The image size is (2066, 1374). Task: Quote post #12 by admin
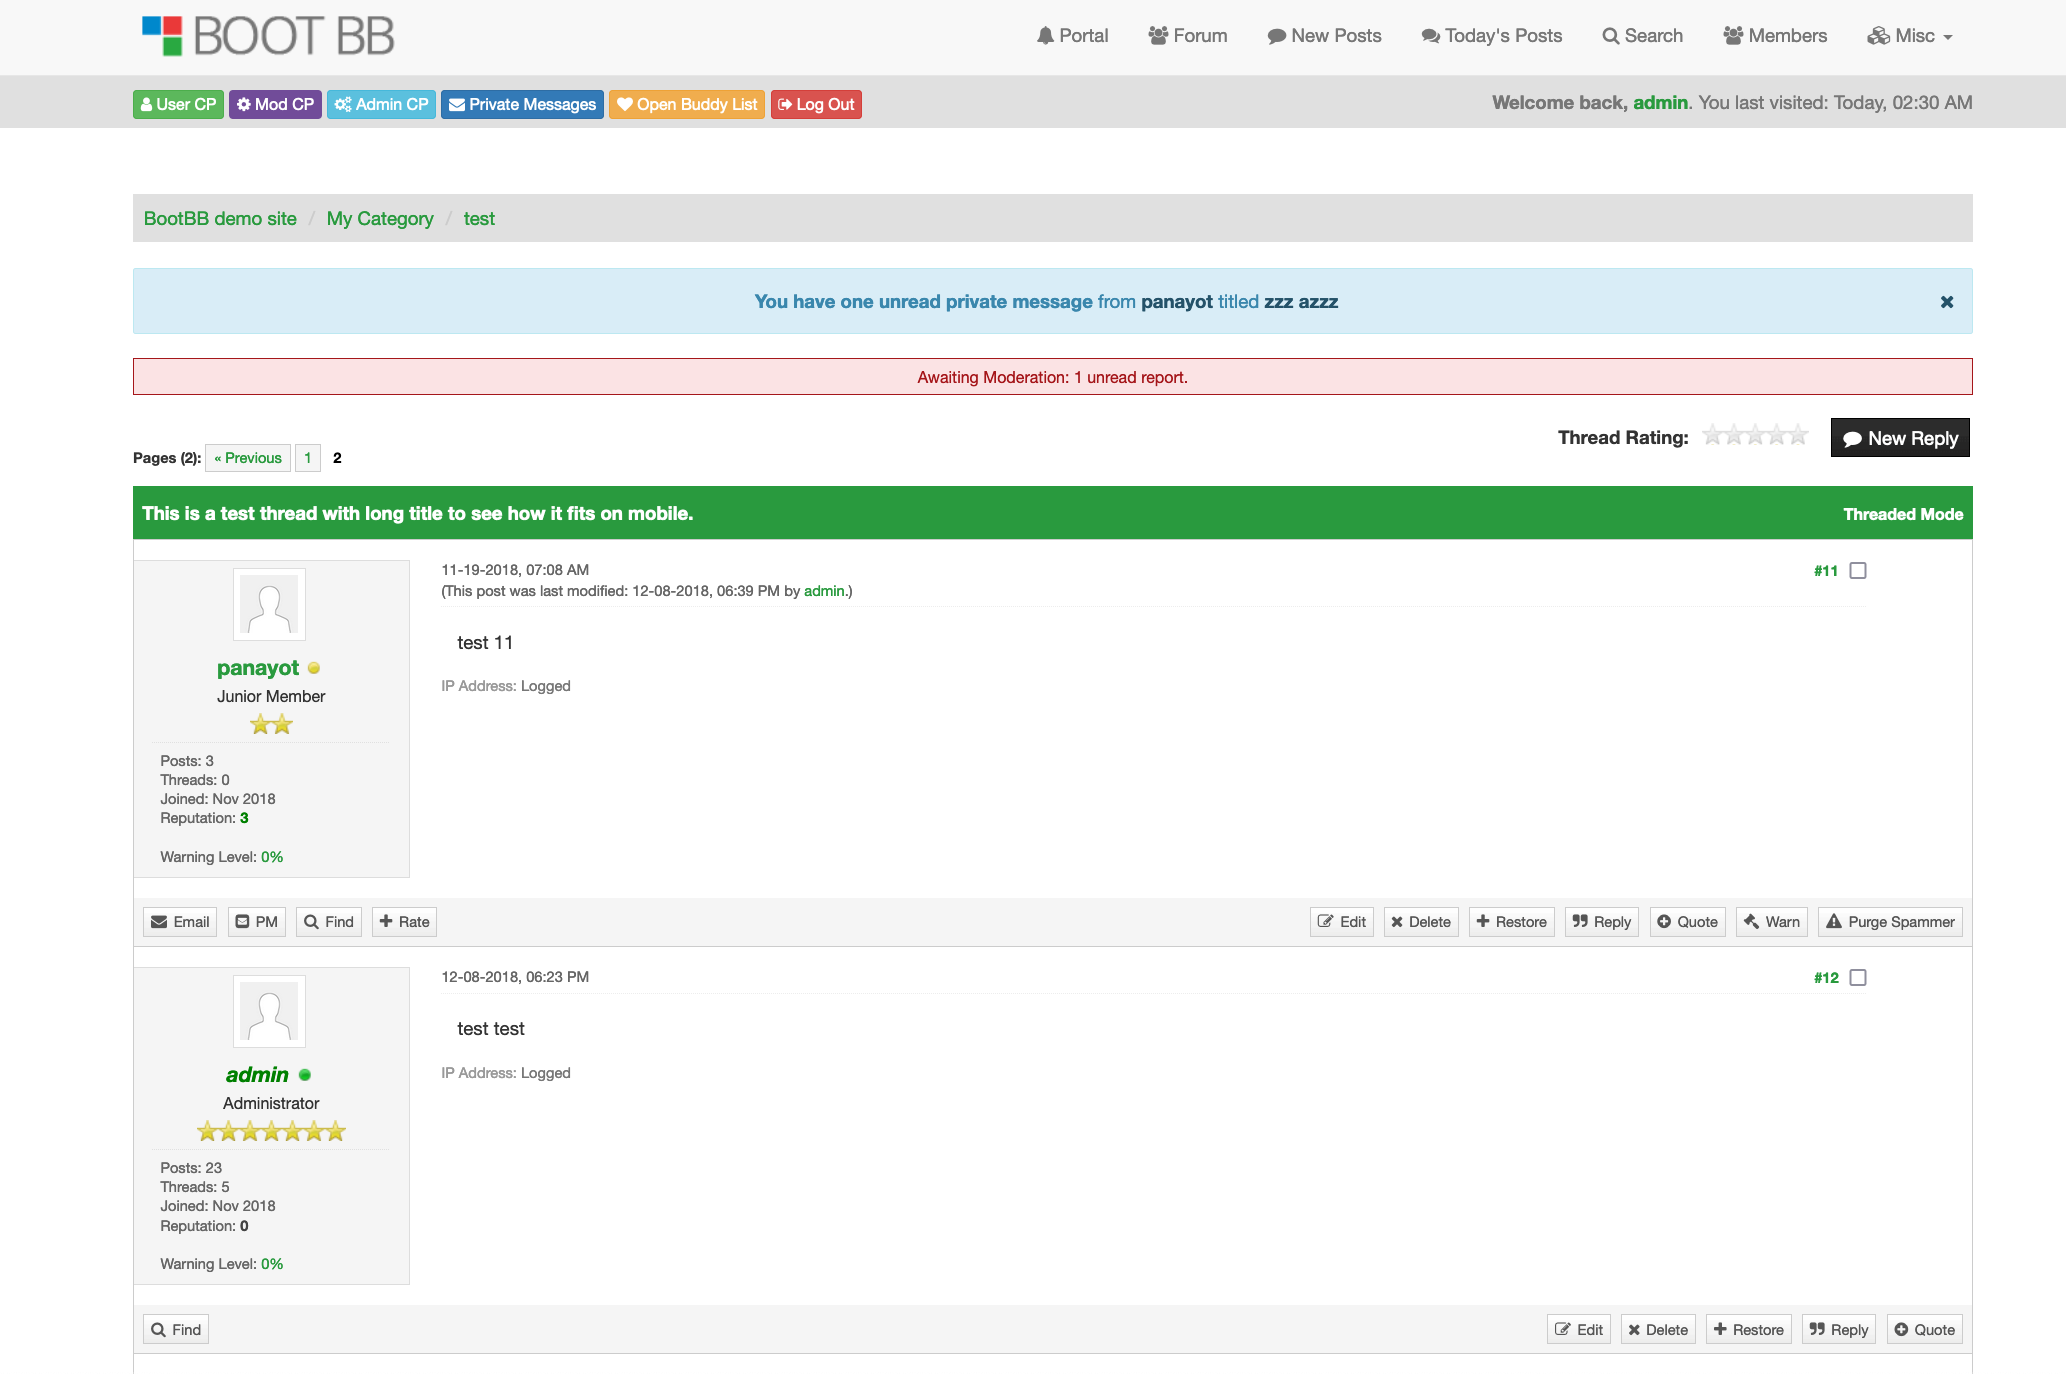(x=1924, y=1330)
